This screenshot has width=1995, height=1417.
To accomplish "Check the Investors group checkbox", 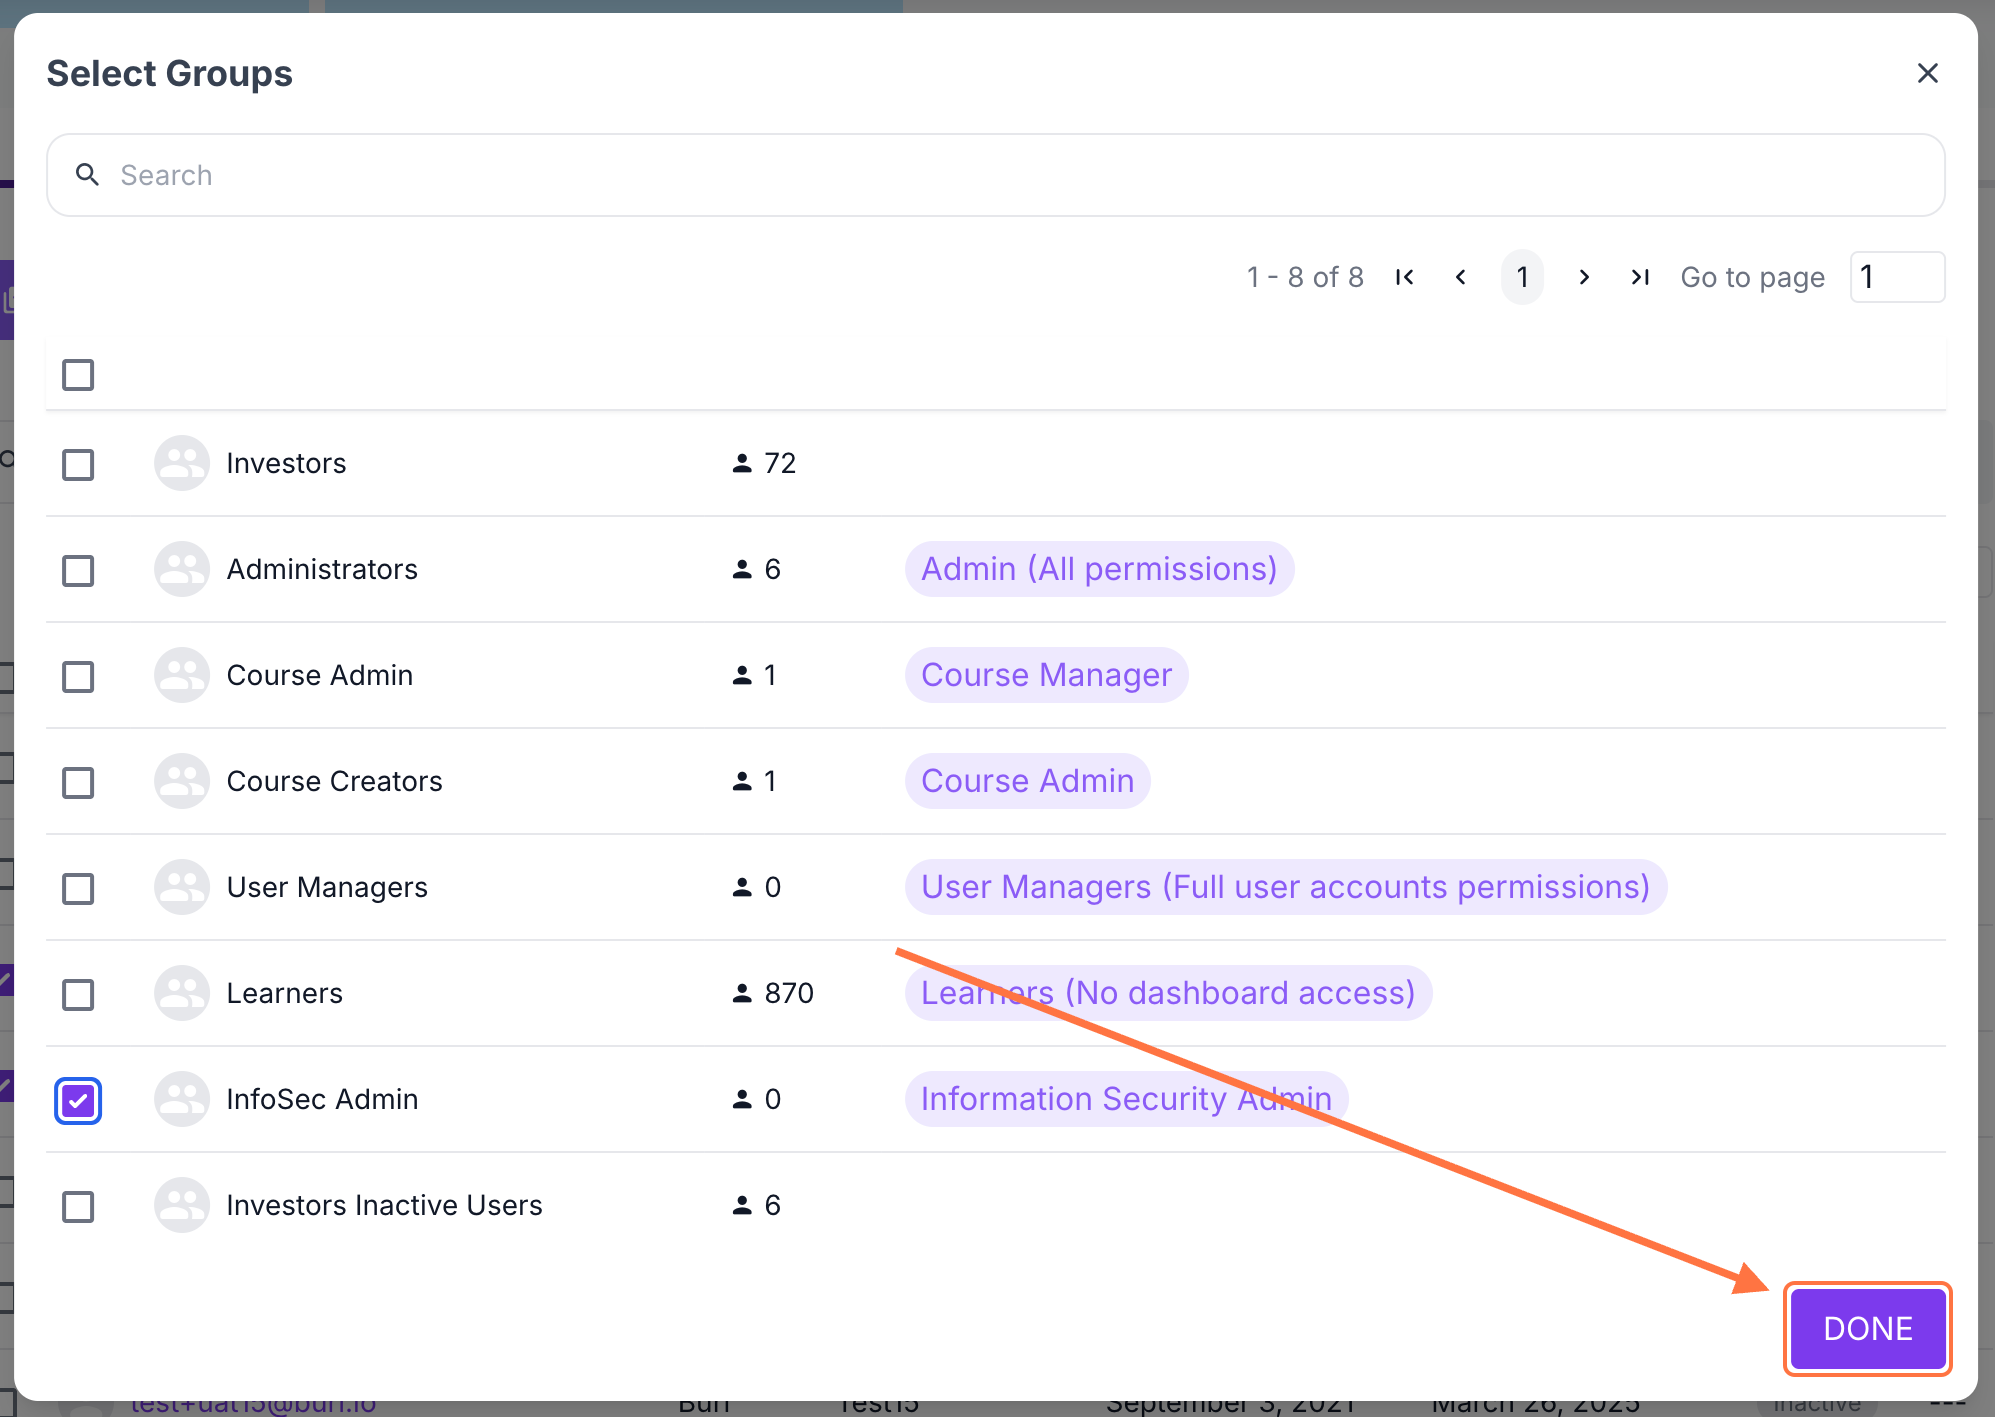I will (x=78, y=465).
